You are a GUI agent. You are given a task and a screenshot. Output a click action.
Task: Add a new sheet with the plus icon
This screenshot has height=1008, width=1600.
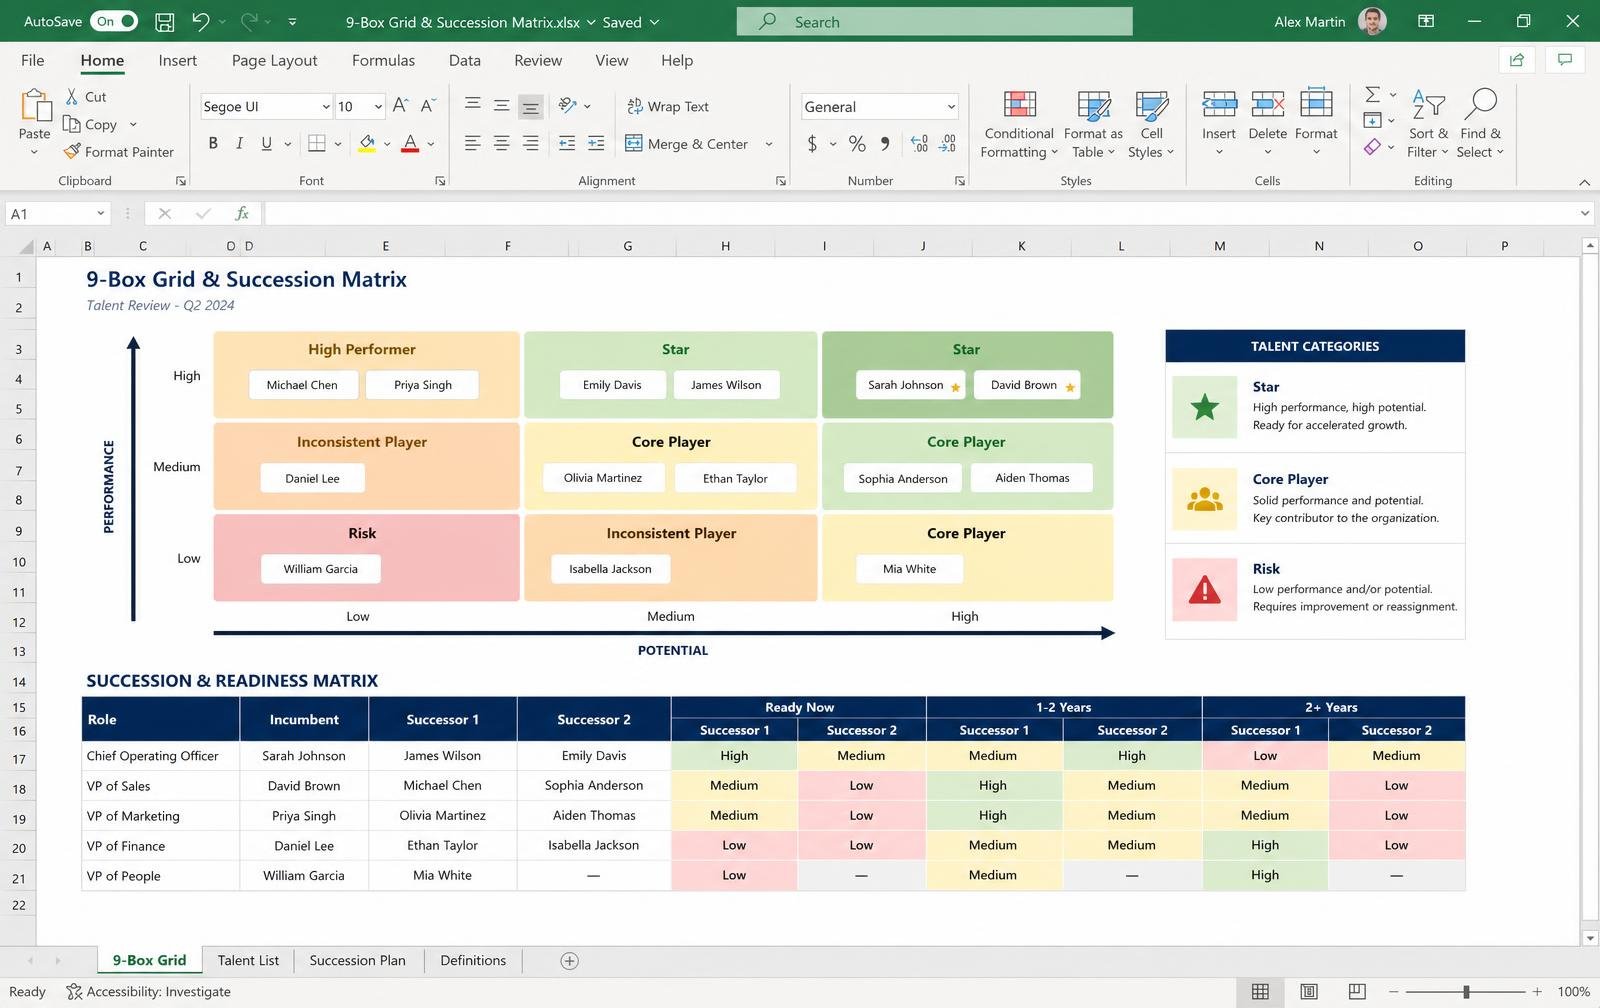click(569, 960)
